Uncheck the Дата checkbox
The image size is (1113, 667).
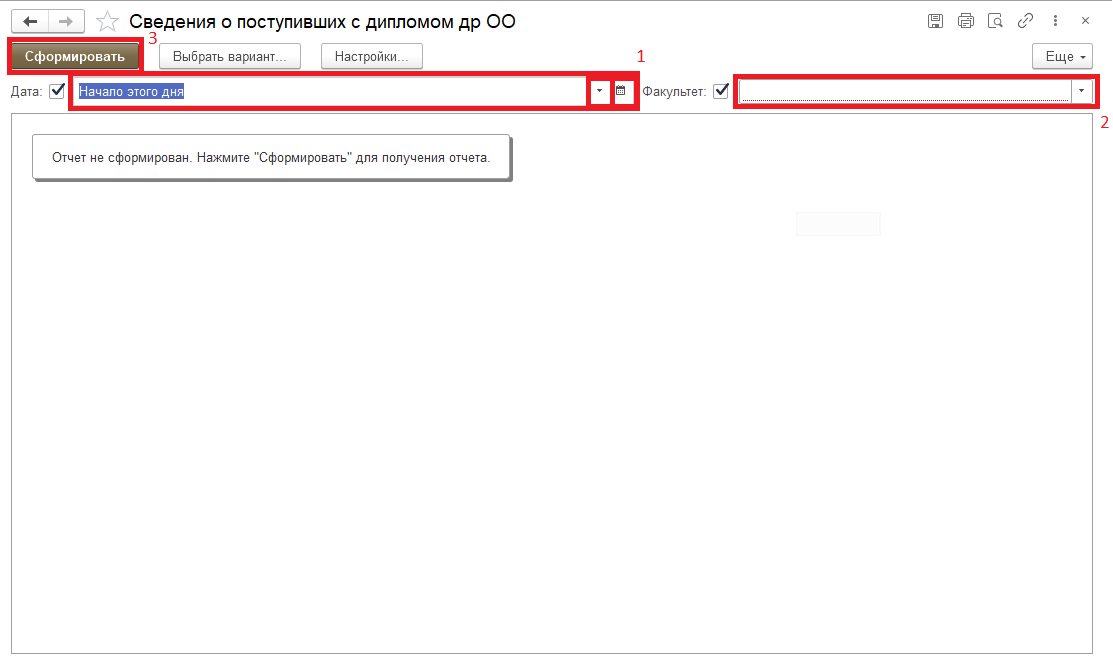point(57,91)
